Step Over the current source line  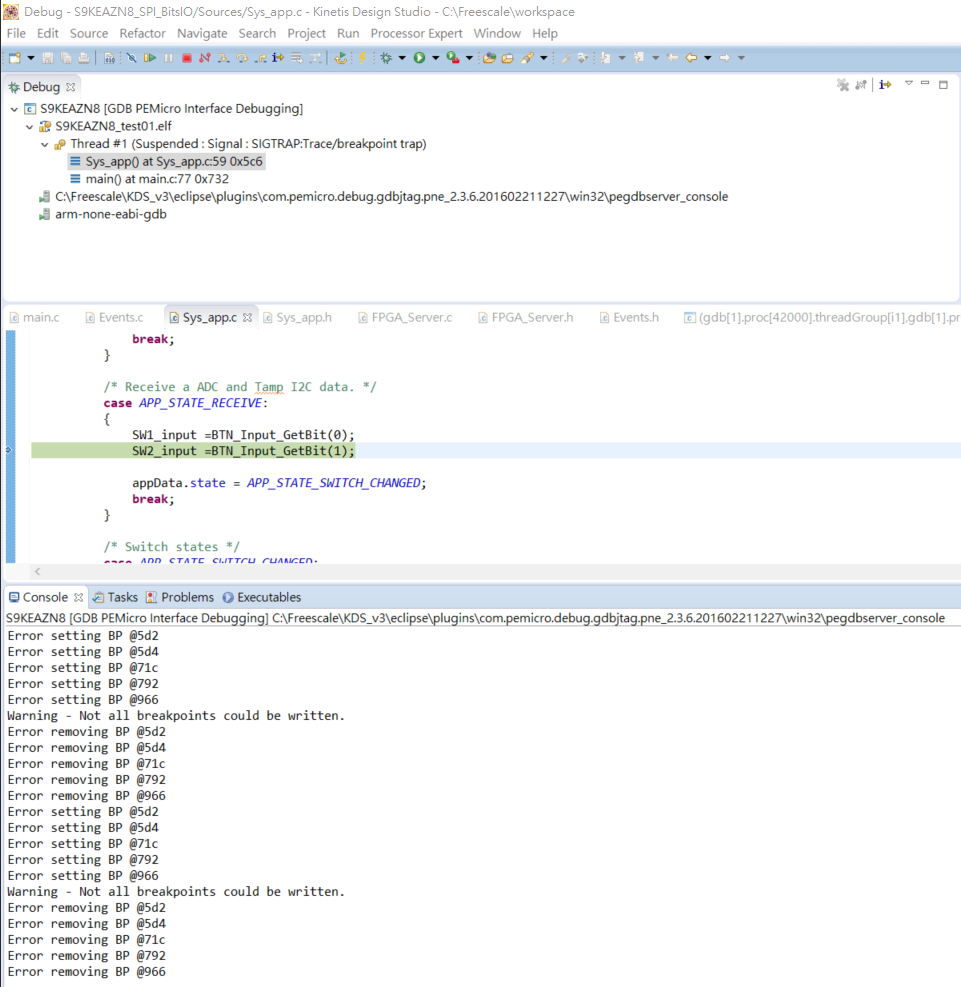pos(240,57)
